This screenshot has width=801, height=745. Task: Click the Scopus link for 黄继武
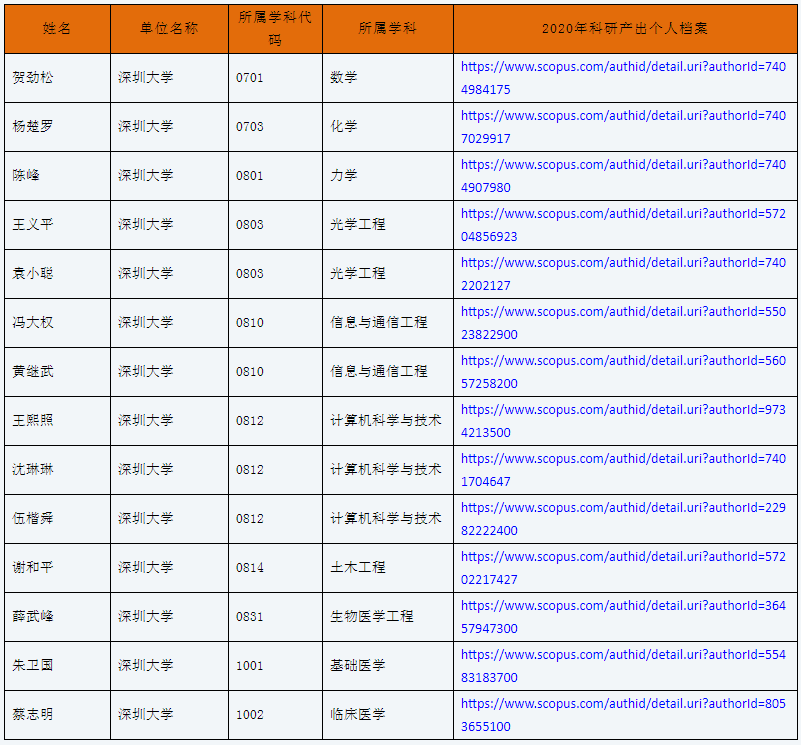point(623,361)
